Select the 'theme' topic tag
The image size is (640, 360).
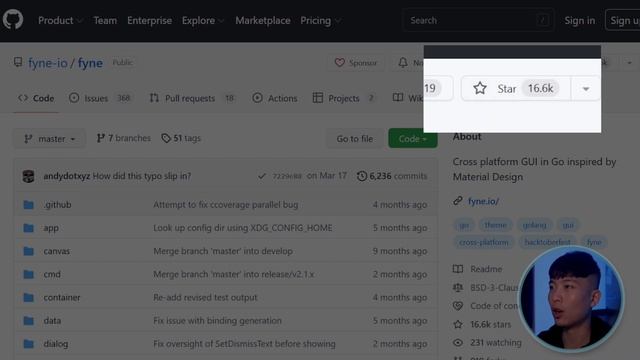click(496, 225)
